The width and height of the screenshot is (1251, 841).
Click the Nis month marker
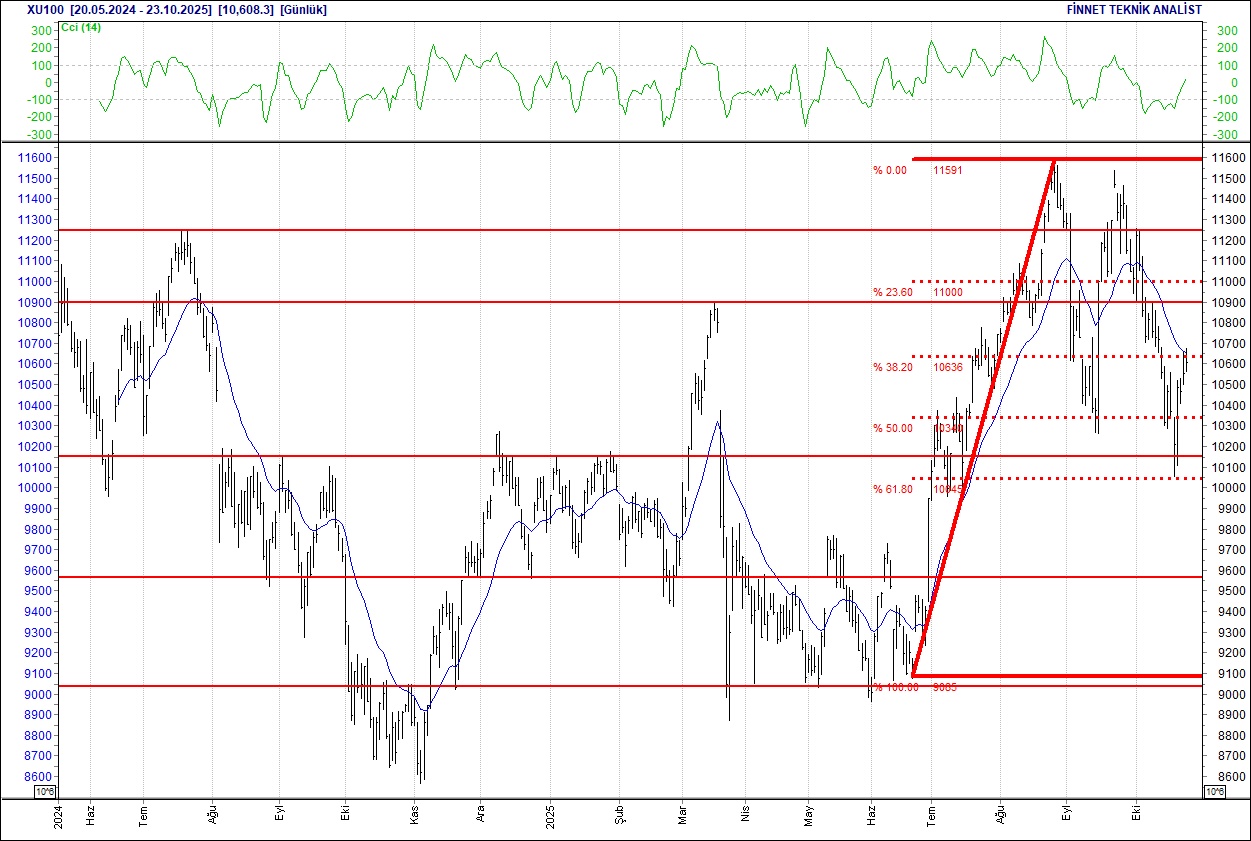click(743, 815)
